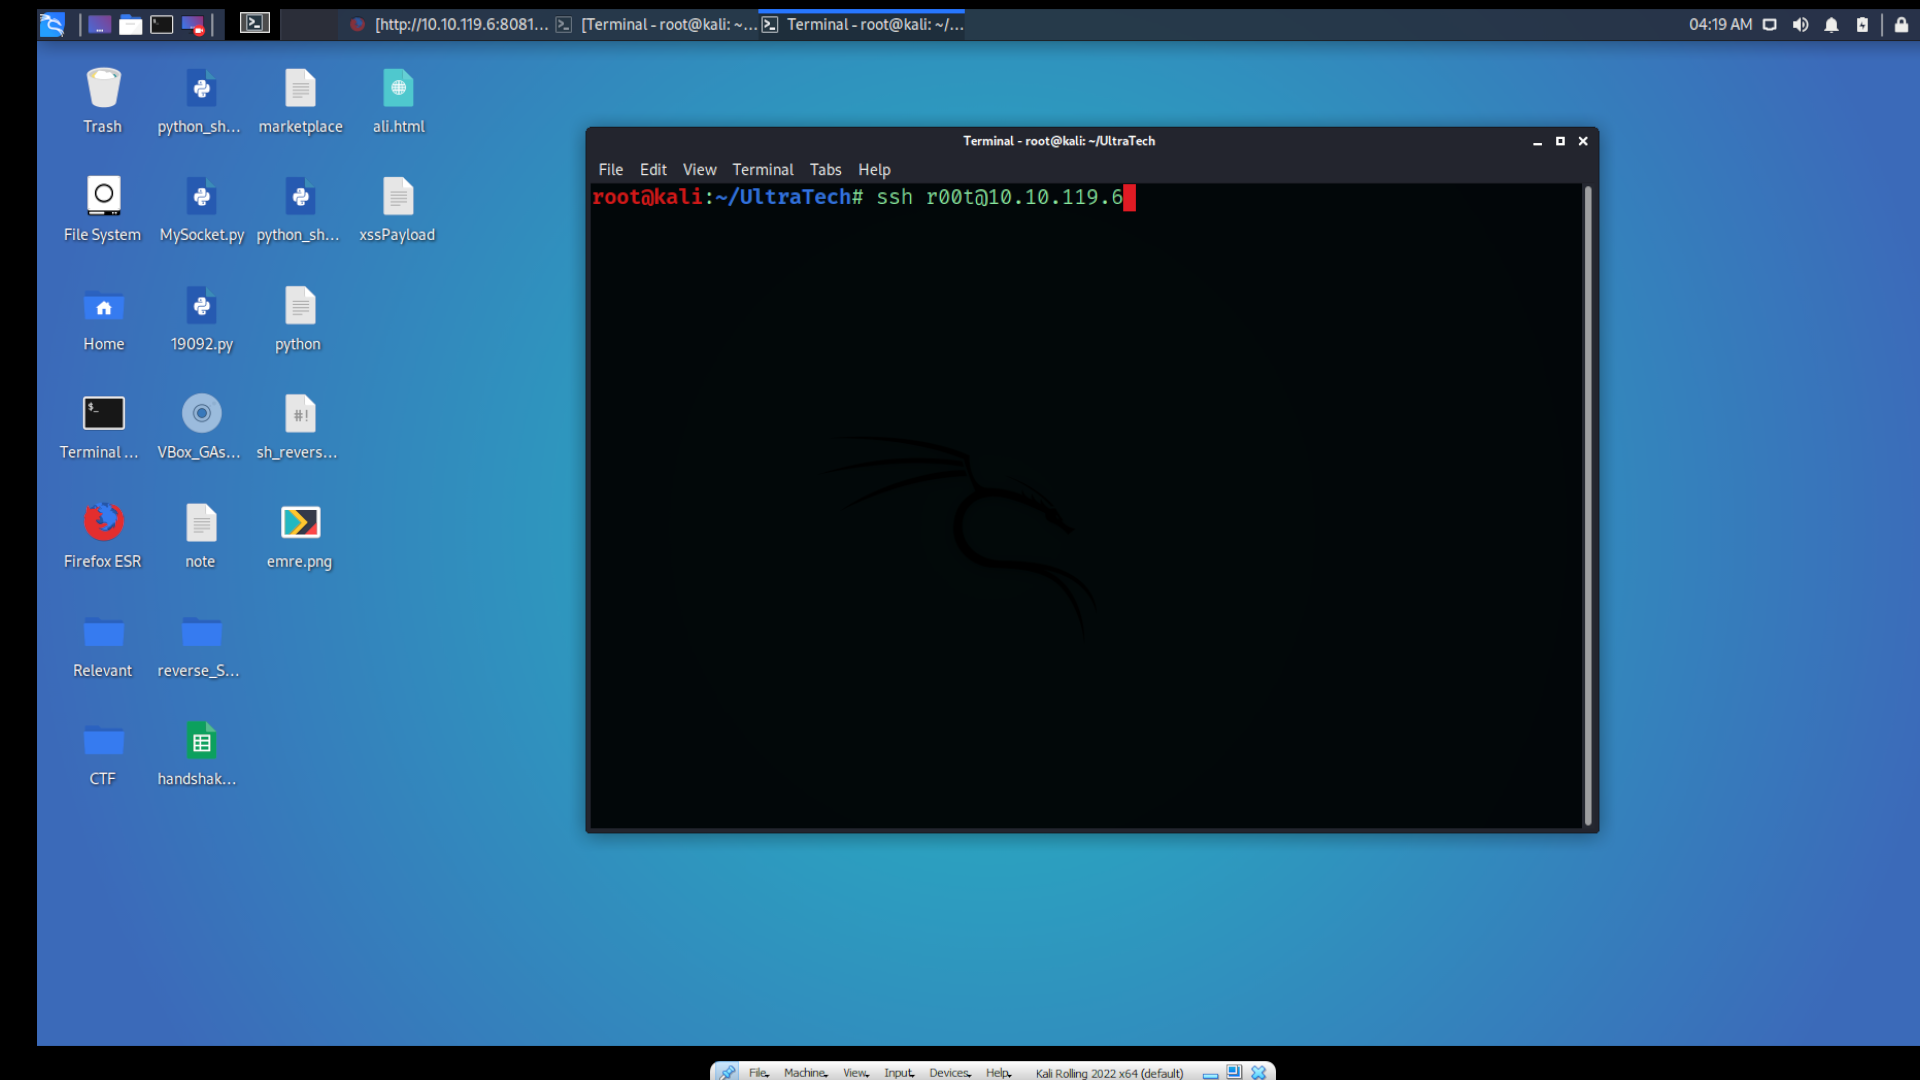Open the MySocket.py Python script
Image resolution: width=1920 pixels, height=1080 pixels.
(201, 196)
